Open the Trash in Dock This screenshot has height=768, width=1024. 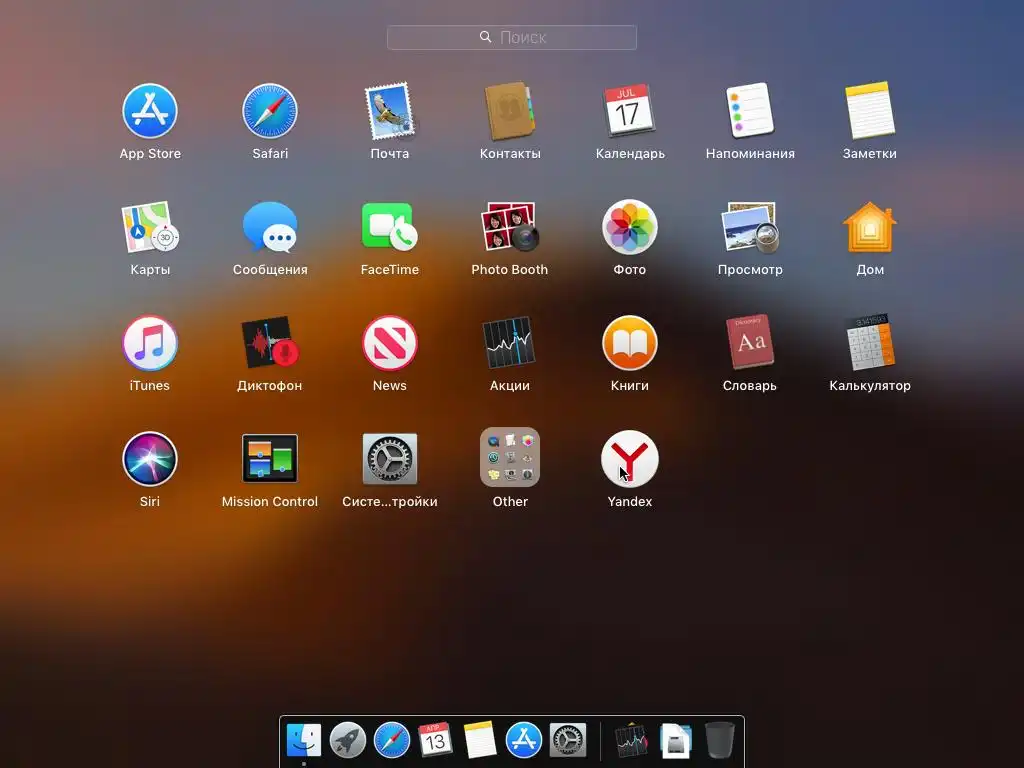[720, 741]
